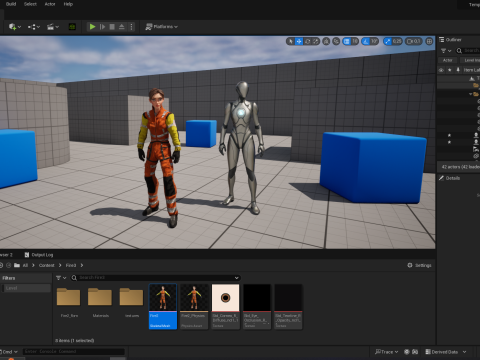Click the Eject button in play toolbar

pyautogui.click(x=122, y=27)
